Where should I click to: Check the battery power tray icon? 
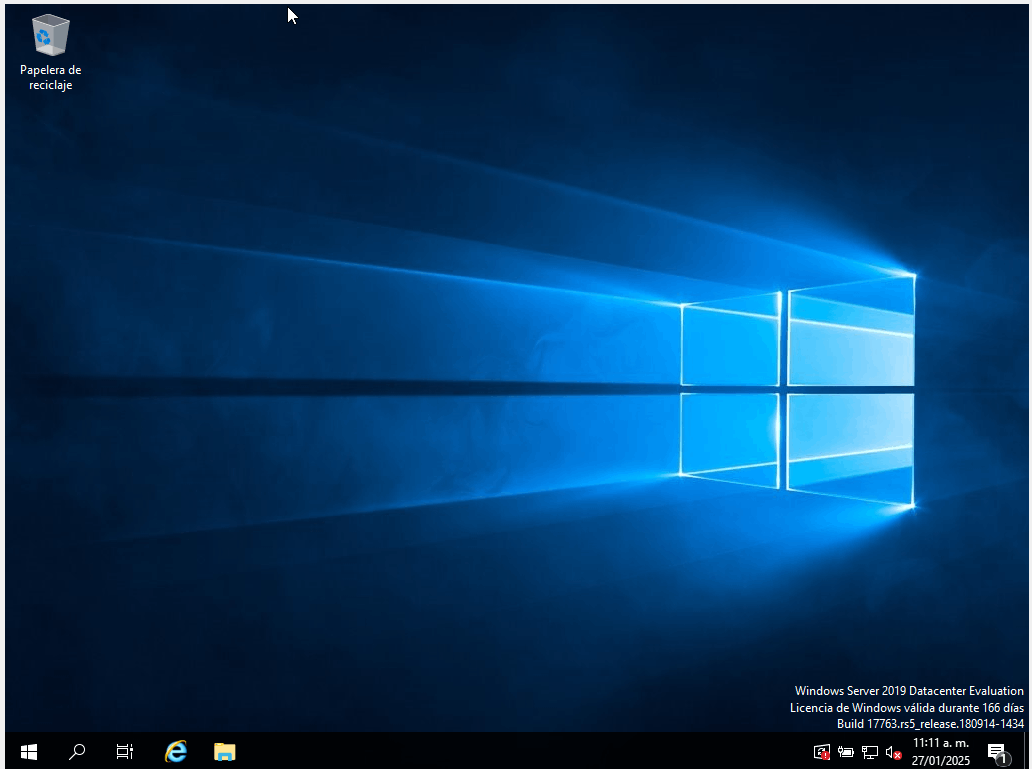[x=846, y=752]
